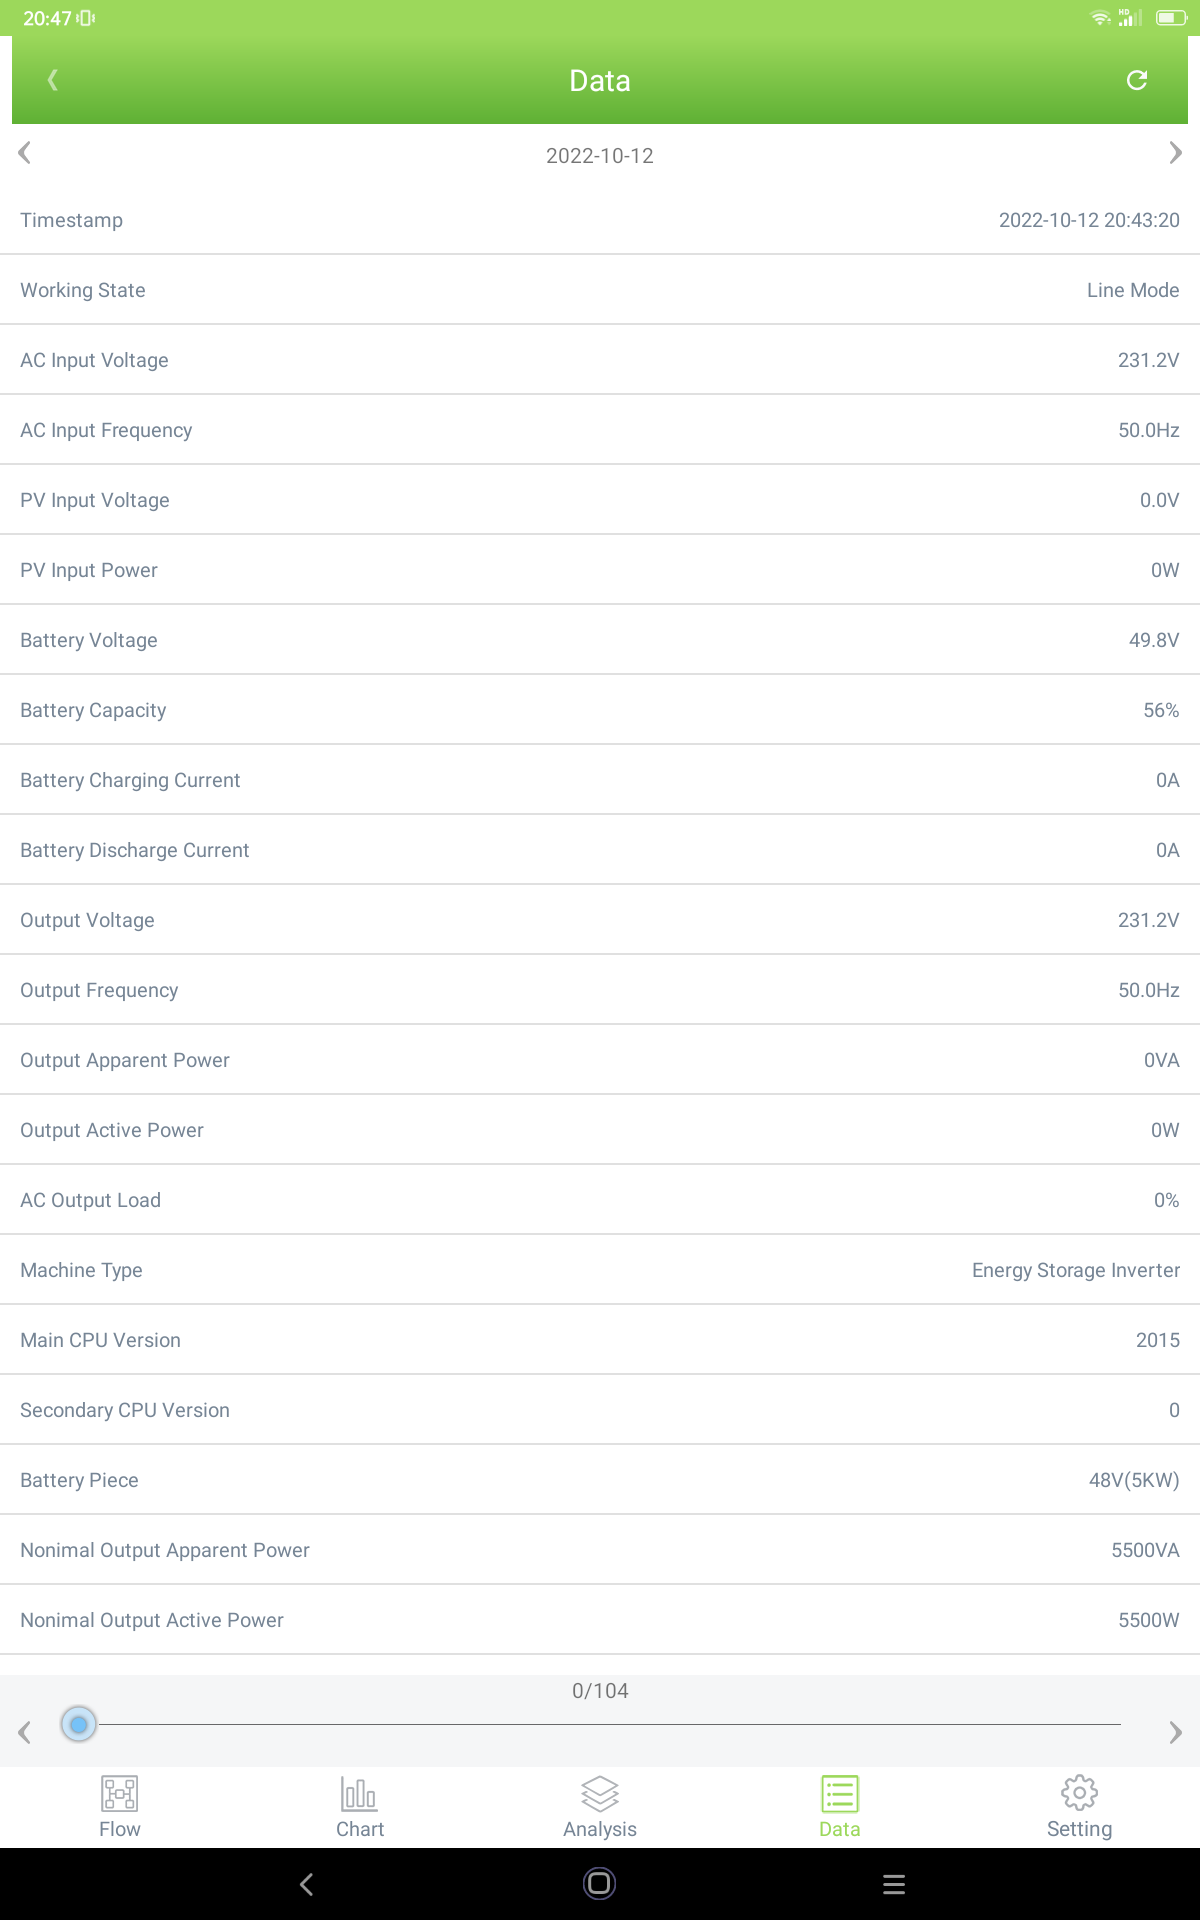
Task: Select the Data list icon
Action: point(839,1794)
